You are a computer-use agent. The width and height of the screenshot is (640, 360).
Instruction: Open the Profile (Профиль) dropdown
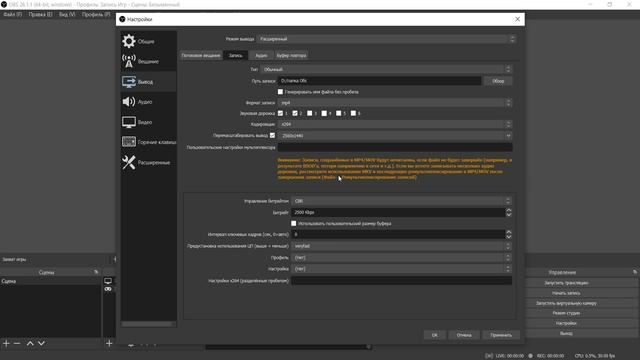point(401,258)
